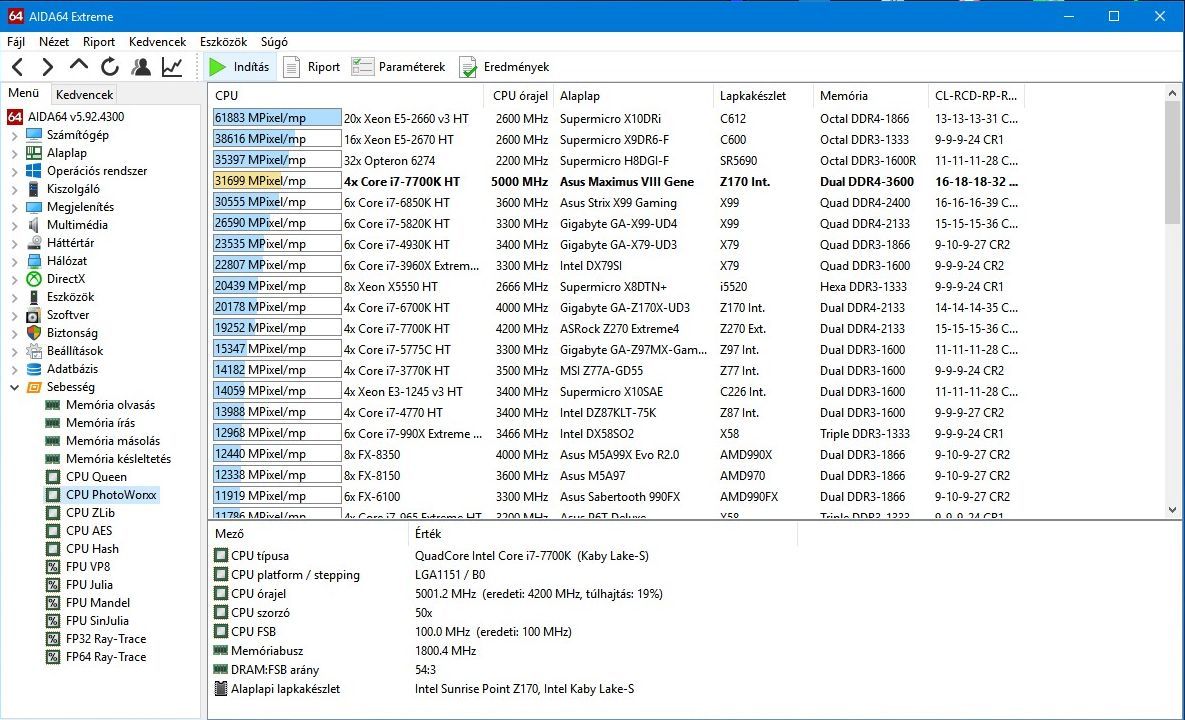
Task: Open the CPU Hash benchmark
Action: [x=92, y=549]
